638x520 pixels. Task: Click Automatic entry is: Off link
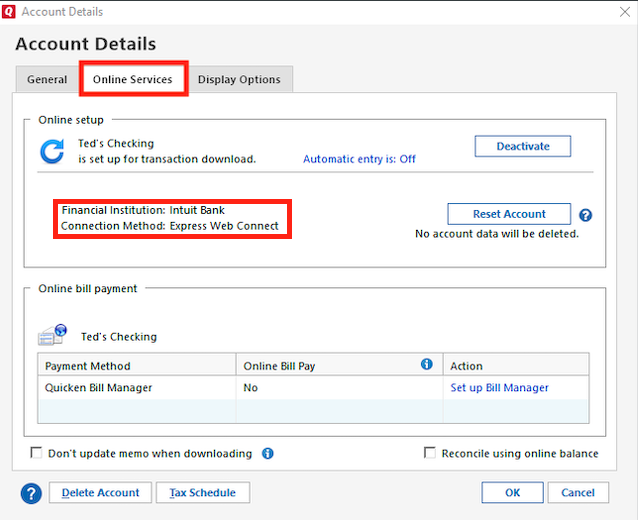point(359,159)
